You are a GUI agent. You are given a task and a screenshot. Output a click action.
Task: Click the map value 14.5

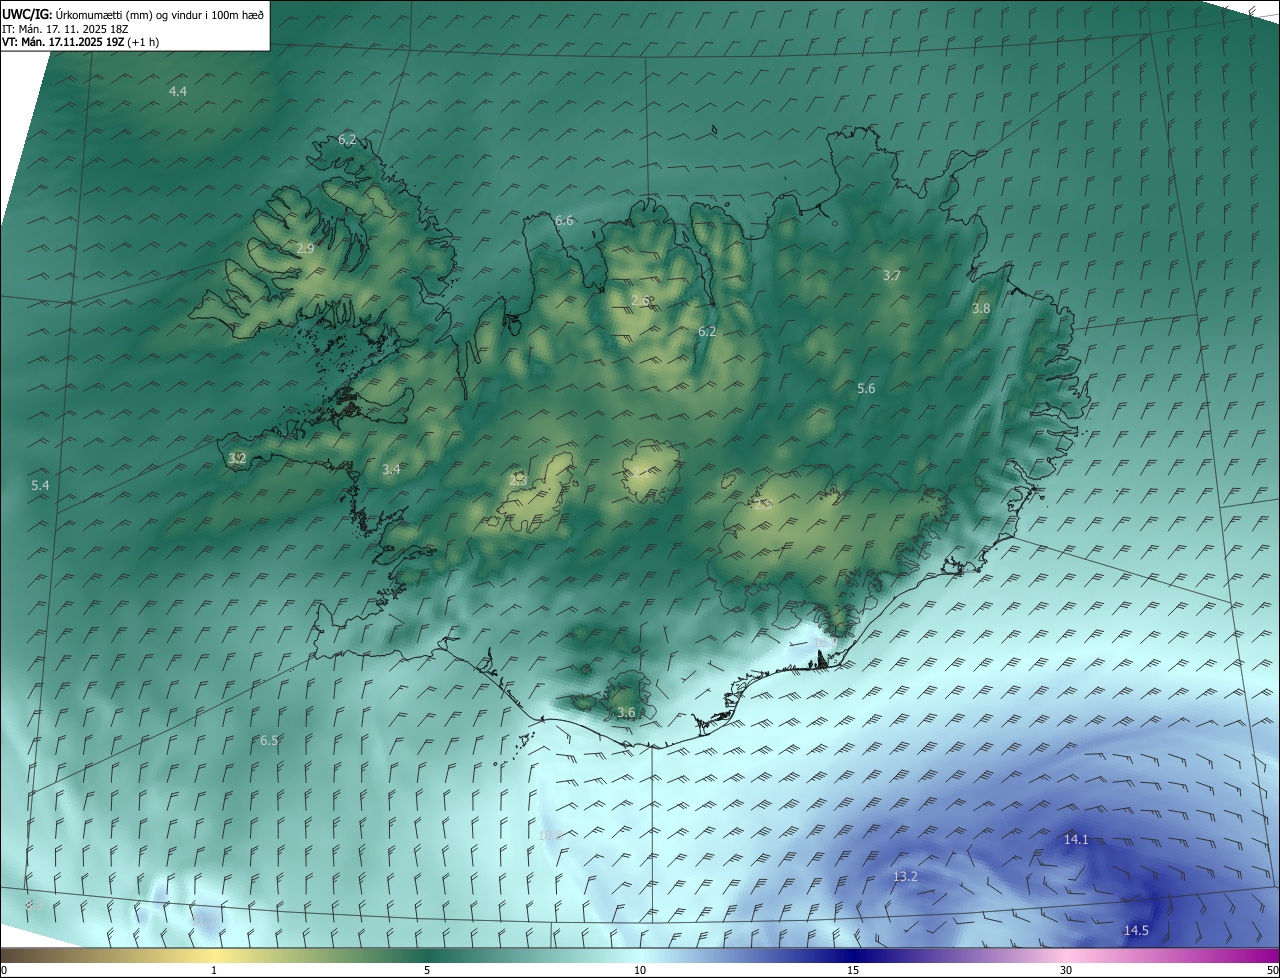[x=1136, y=930]
